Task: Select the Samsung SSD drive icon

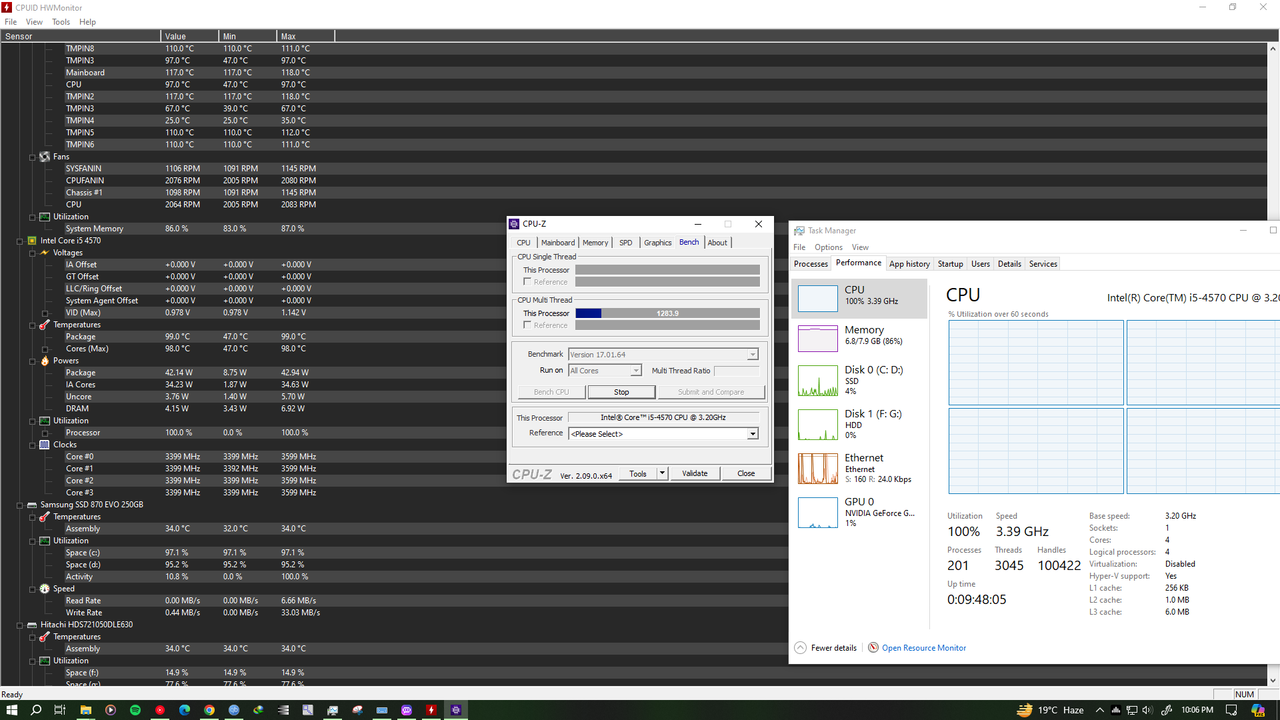Action: (32, 505)
